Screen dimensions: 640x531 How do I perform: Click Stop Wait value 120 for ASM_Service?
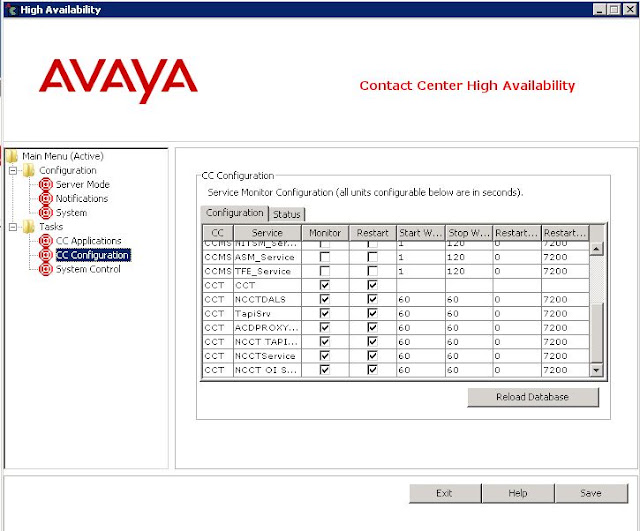[469, 257]
